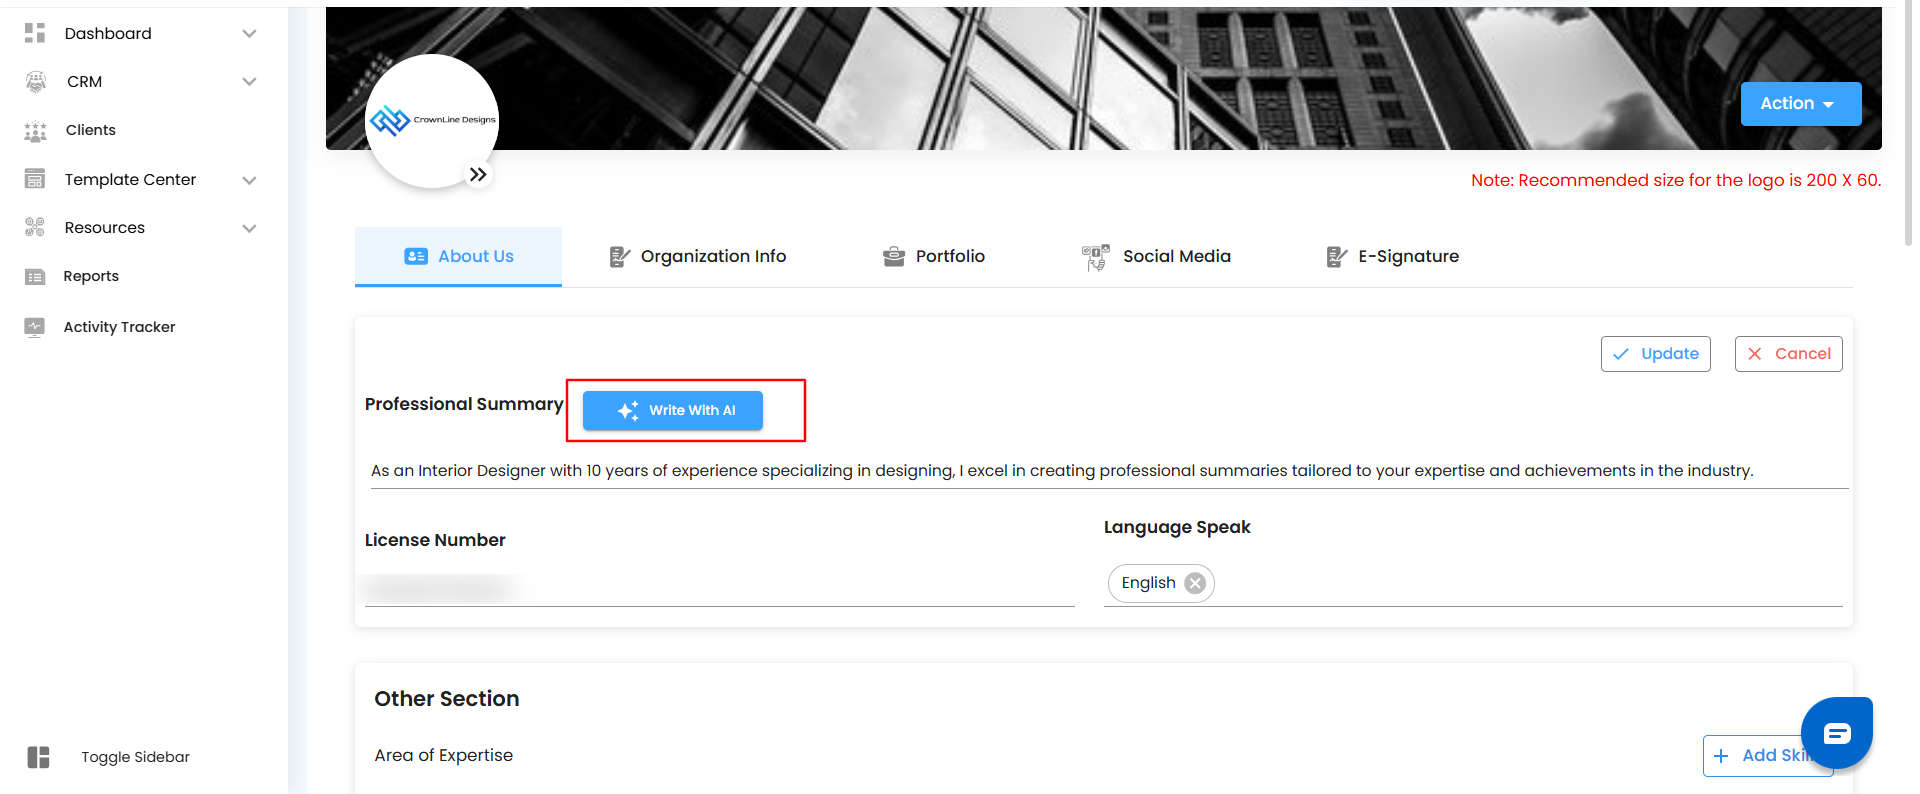
Task: Click the CrownLine Designs logo
Action: coord(432,120)
